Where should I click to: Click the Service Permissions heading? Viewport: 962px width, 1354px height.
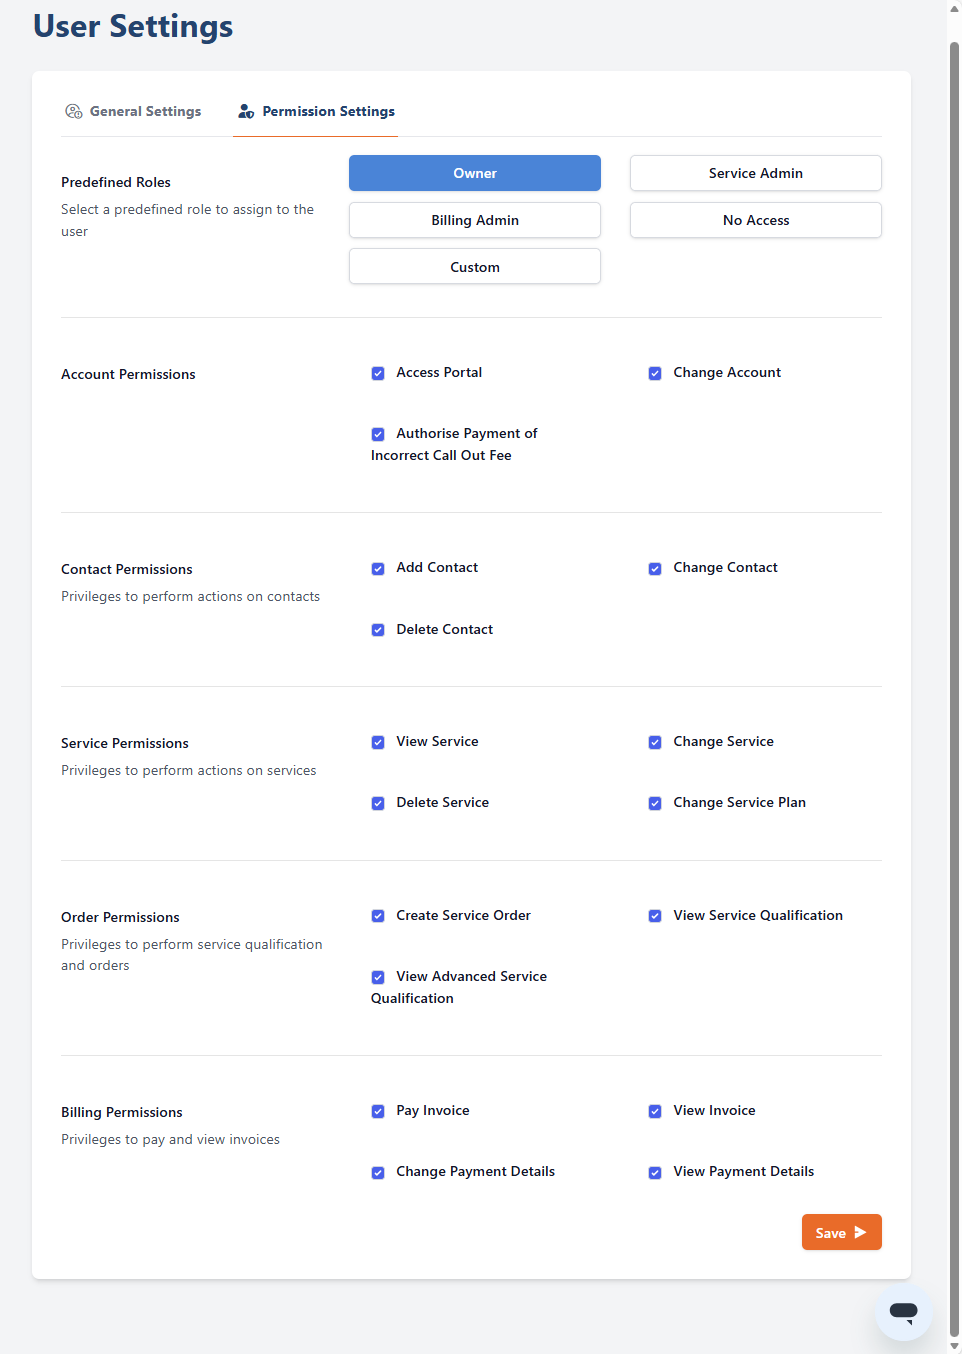[125, 743]
